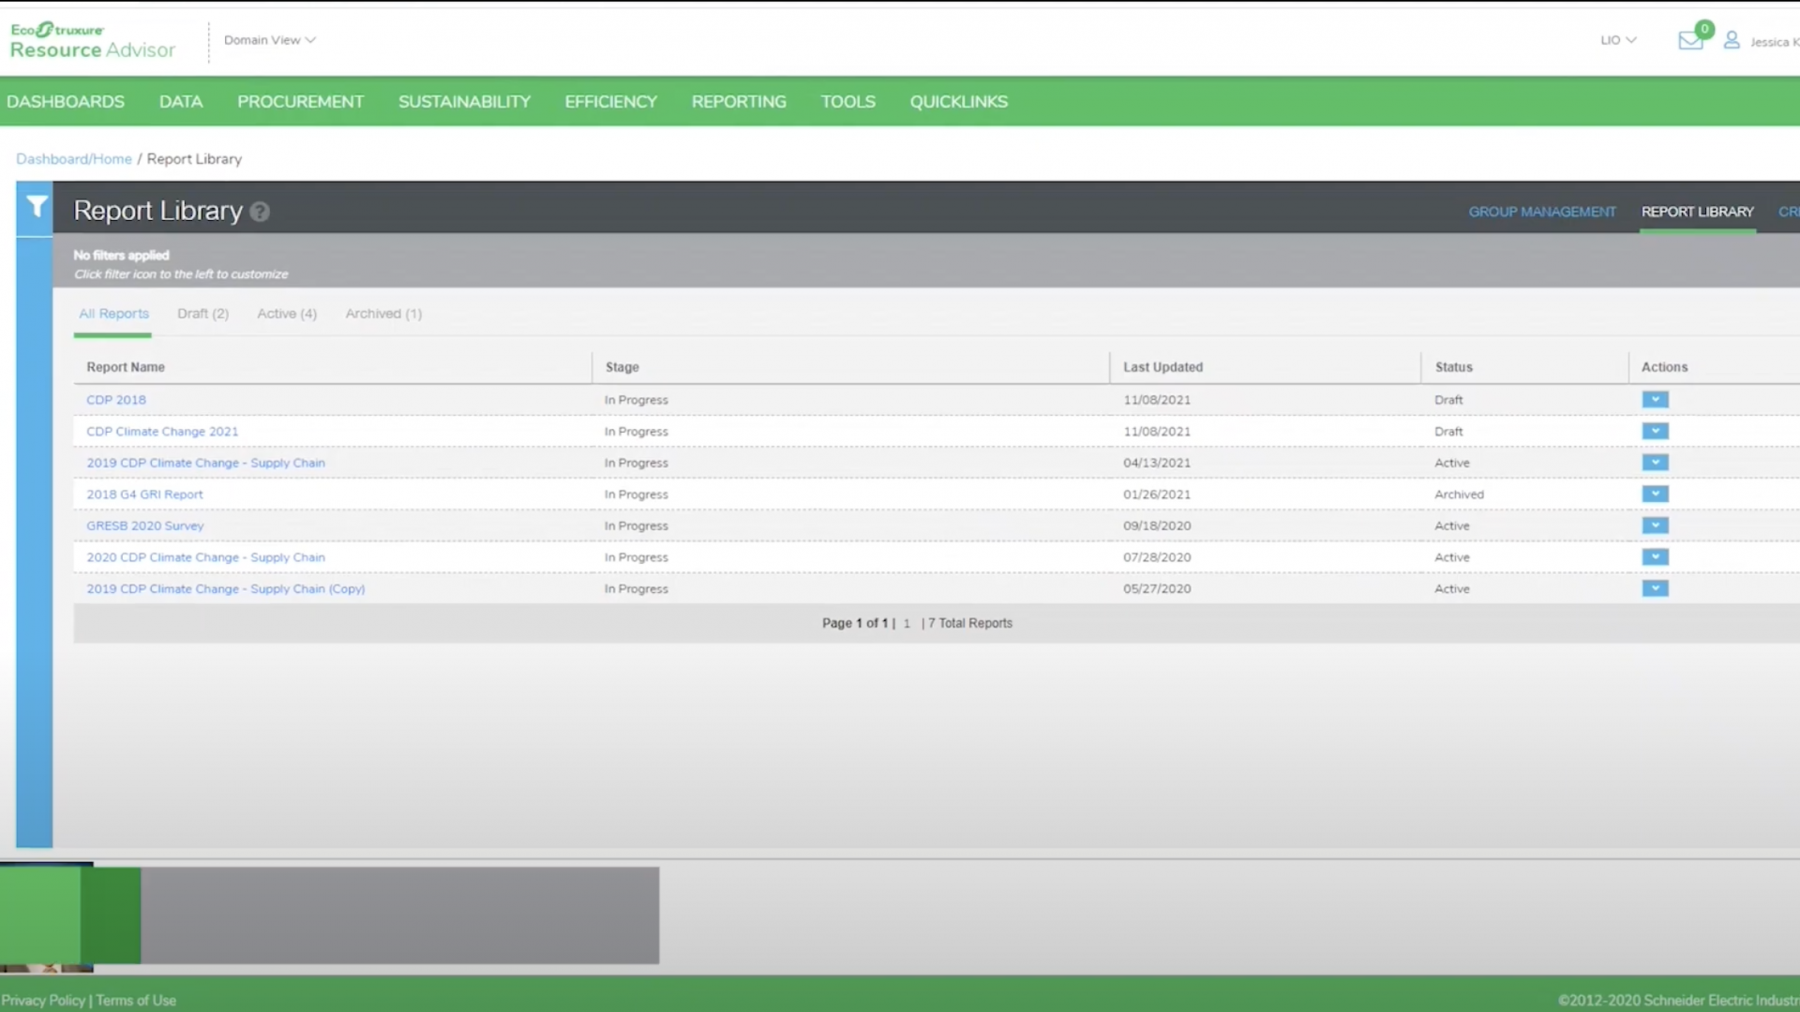Expand actions menu for GRESB 2020 Survey

(x=1655, y=526)
